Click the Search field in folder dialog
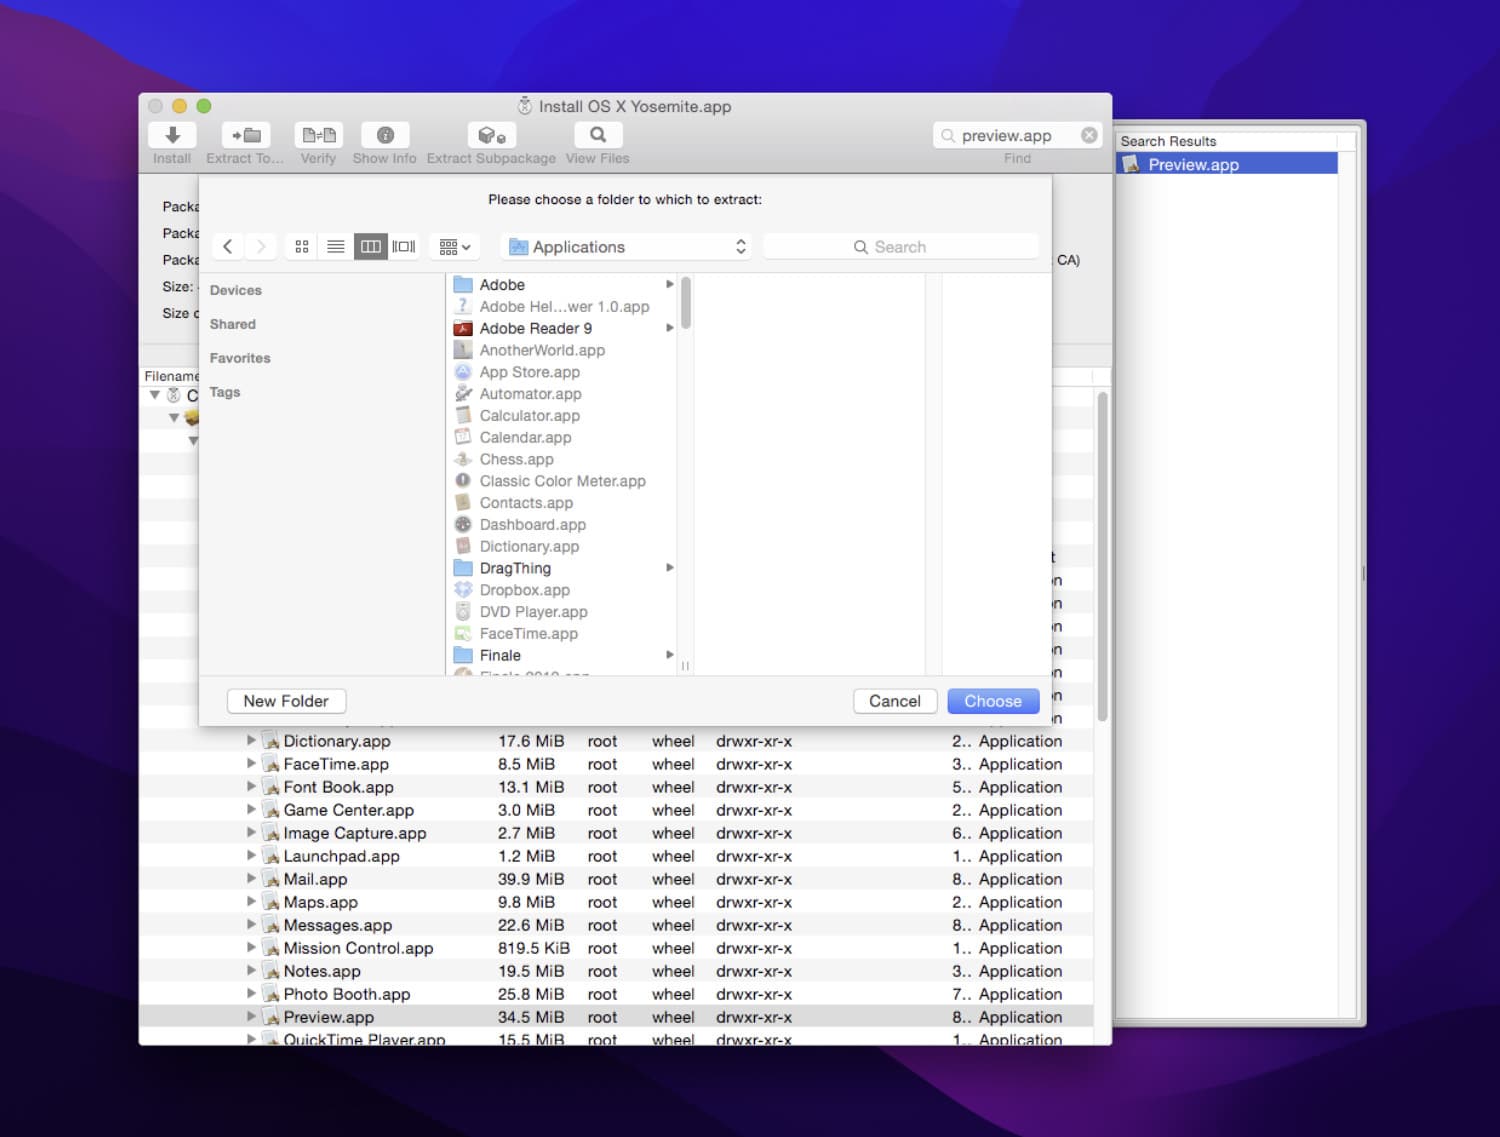Viewport: 1500px width, 1137px height. coord(900,247)
